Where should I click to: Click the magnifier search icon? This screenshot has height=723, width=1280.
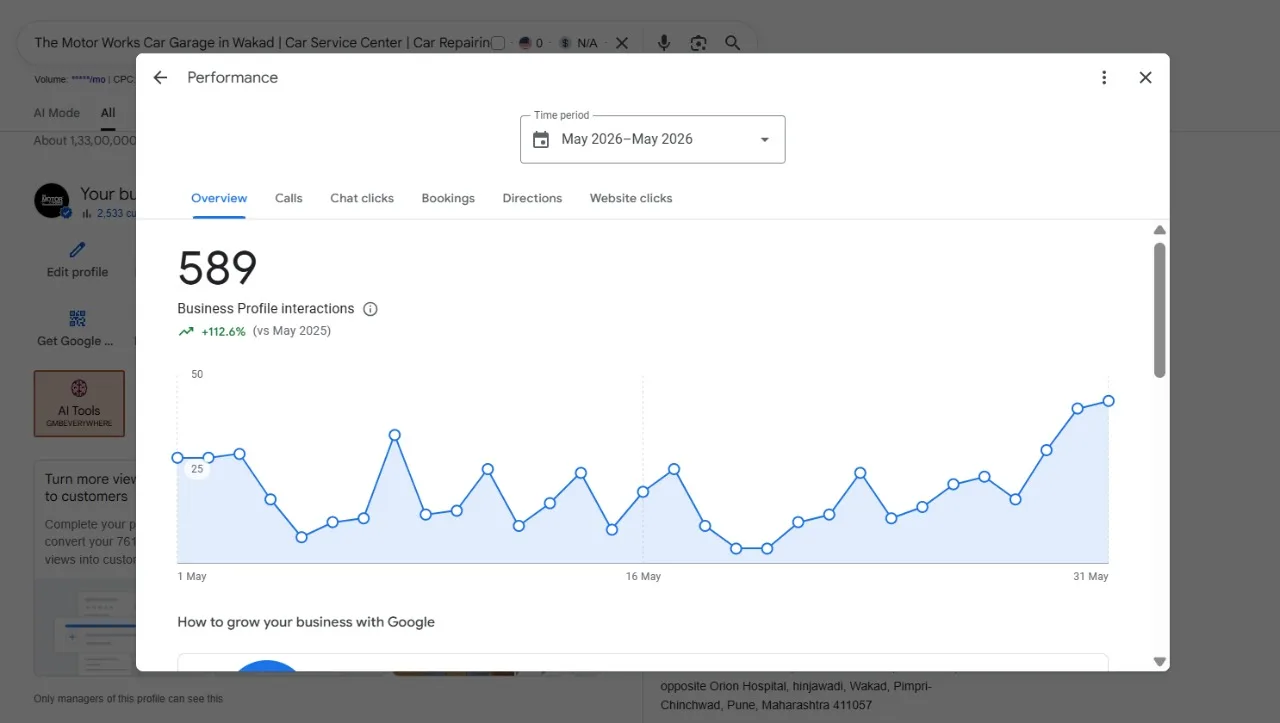pos(733,43)
